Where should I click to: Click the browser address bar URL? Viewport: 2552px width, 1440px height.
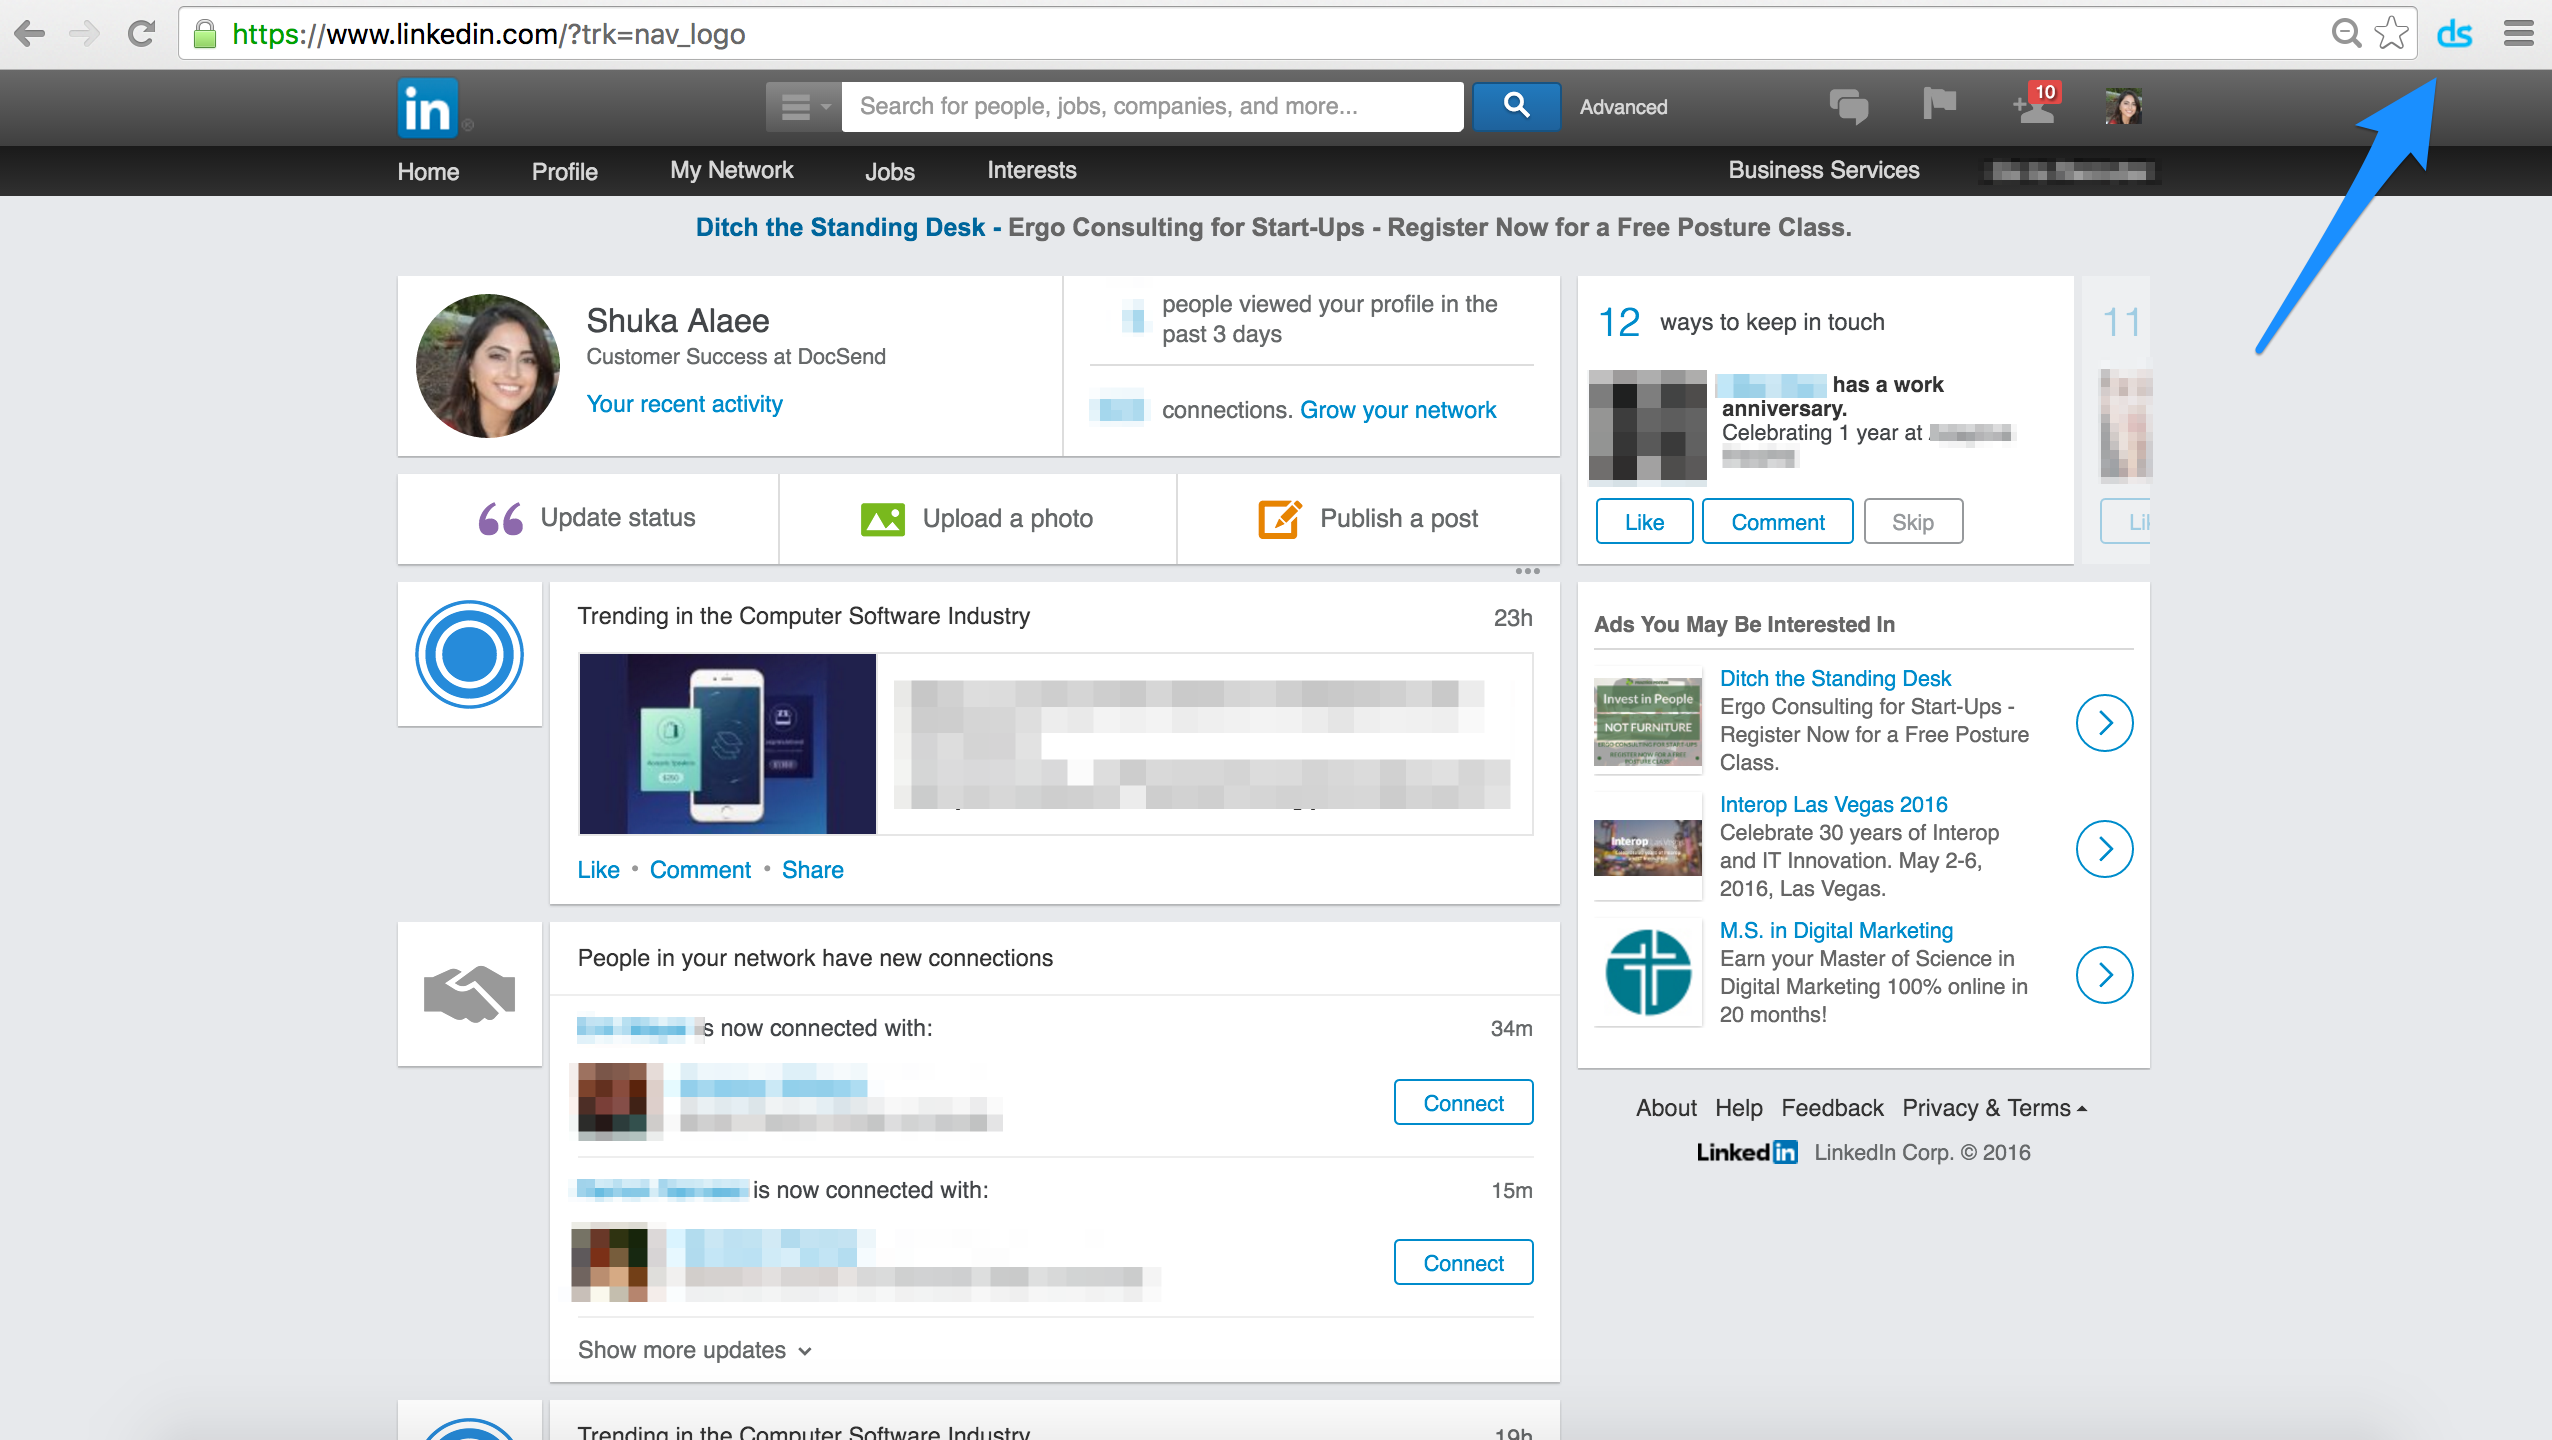pyautogui.click(x=488, y=34)
